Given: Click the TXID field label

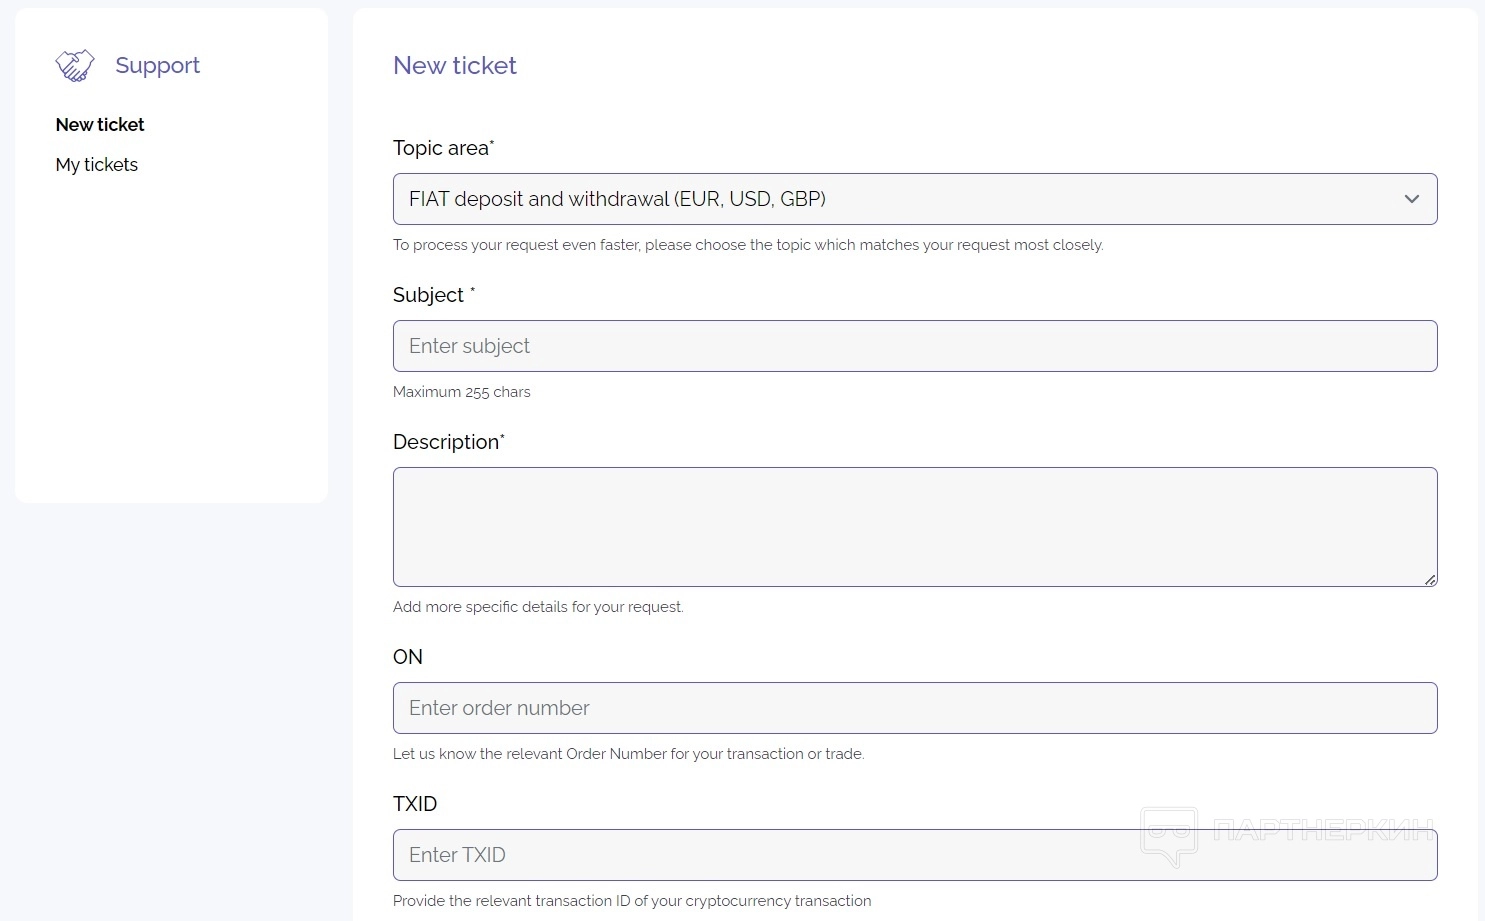Looking at the screenshot, I should click(415, 804).
